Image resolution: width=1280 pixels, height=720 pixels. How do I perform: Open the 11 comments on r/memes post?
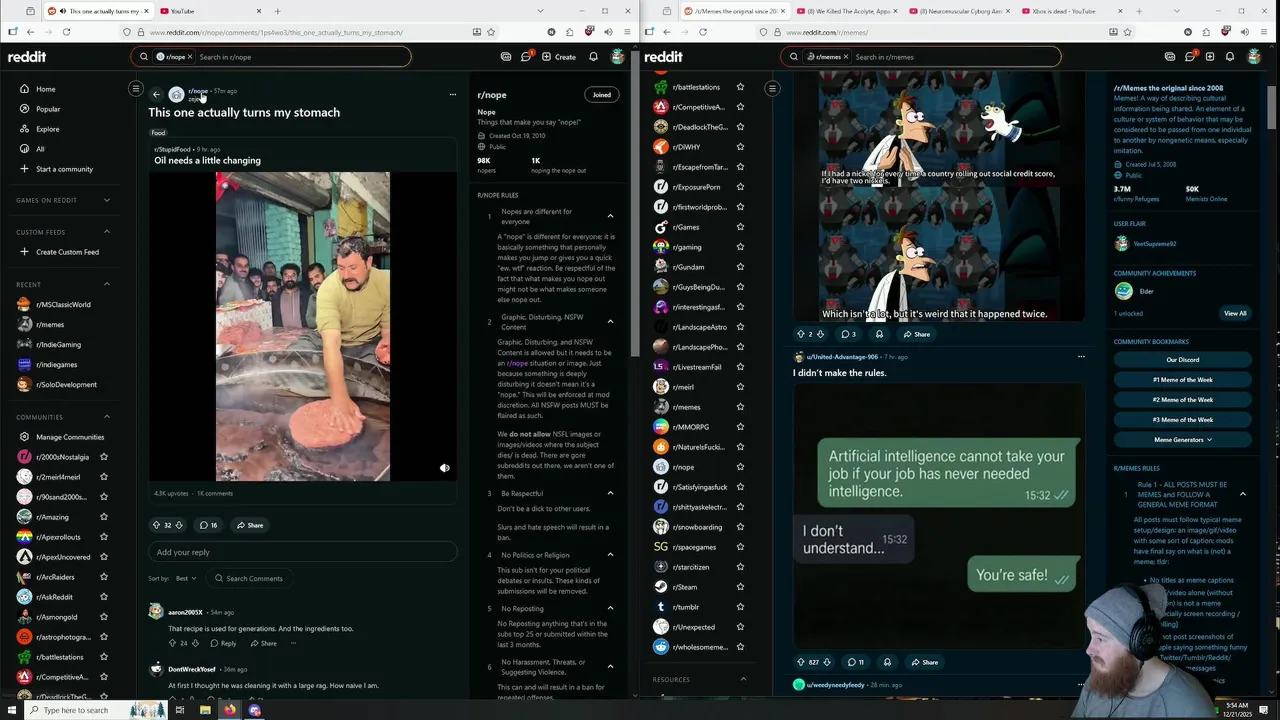click(855, 662)
